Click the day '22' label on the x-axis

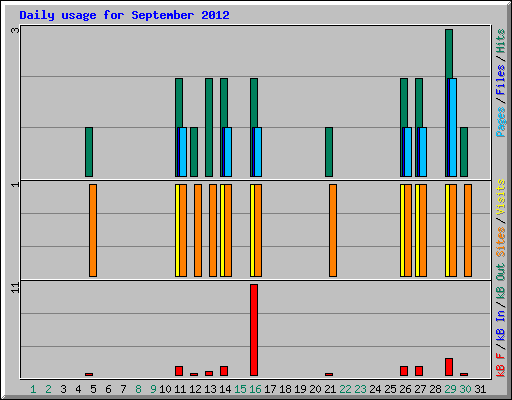(345, 389)
